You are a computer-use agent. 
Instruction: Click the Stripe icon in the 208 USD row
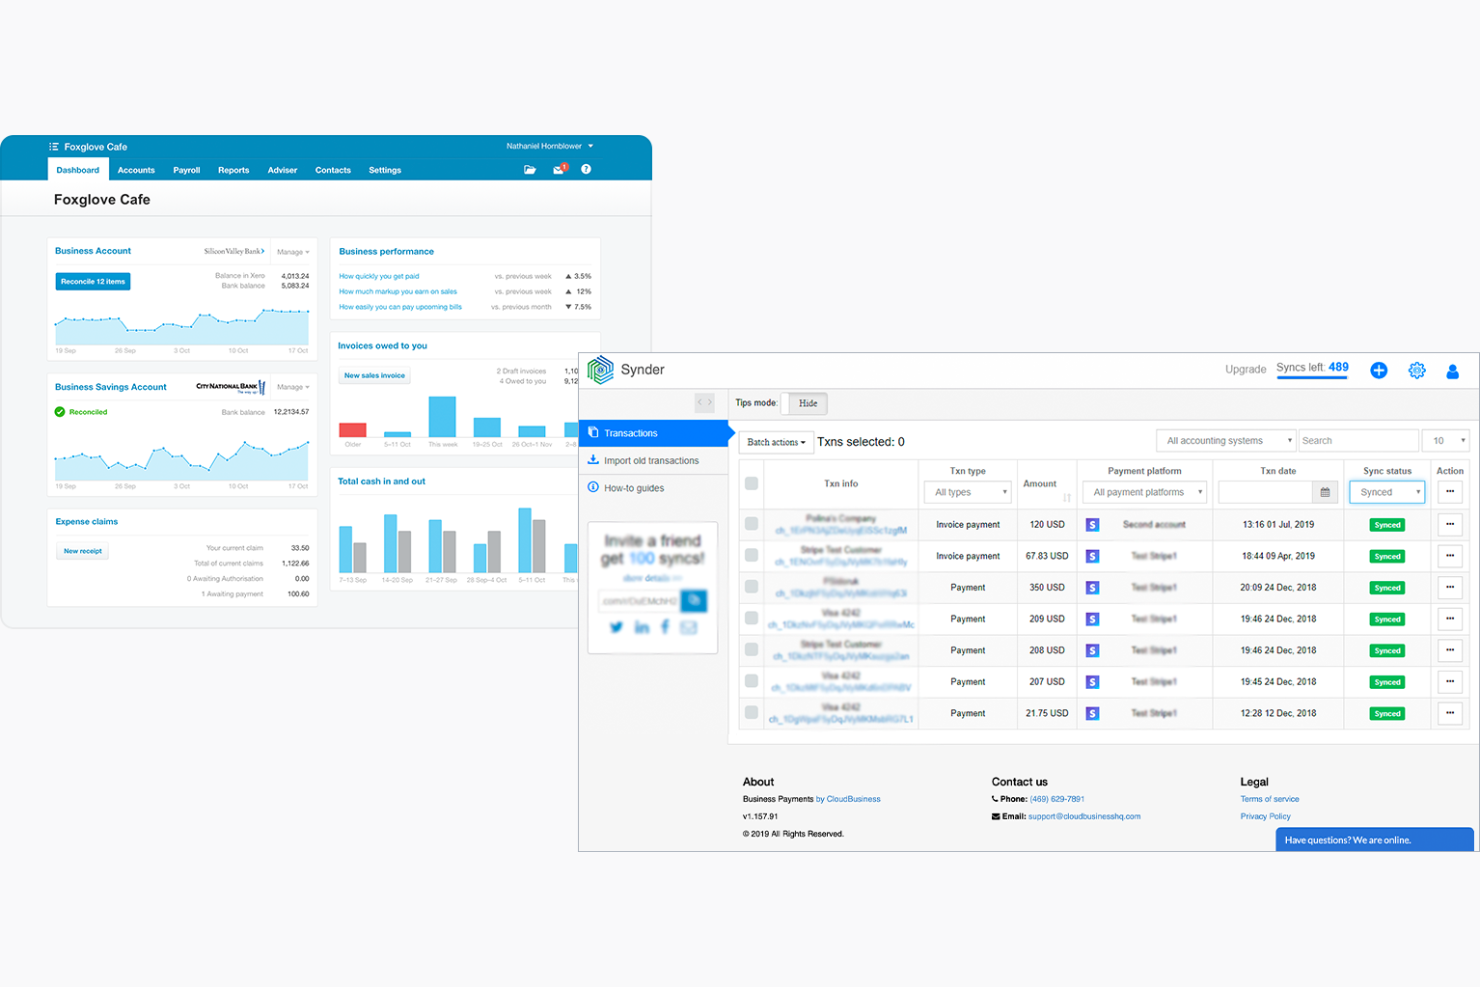click(x=1092, y=651)
